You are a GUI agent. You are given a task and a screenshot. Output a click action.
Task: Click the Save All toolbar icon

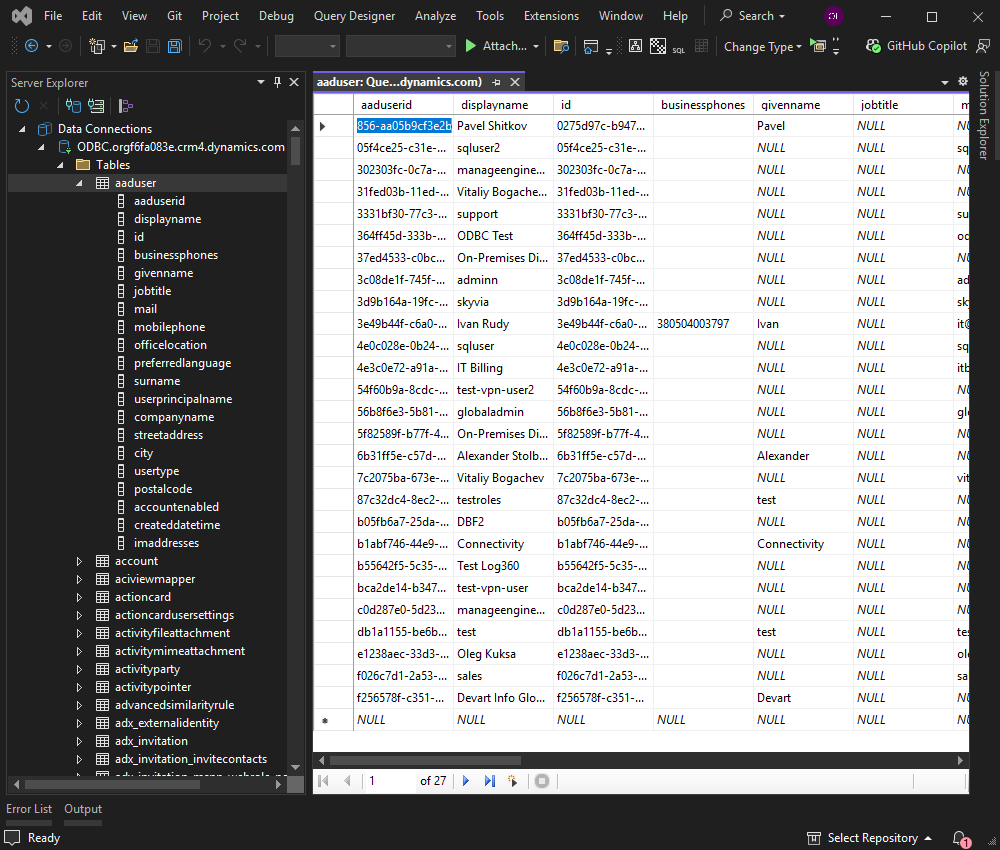click(174, 46)
